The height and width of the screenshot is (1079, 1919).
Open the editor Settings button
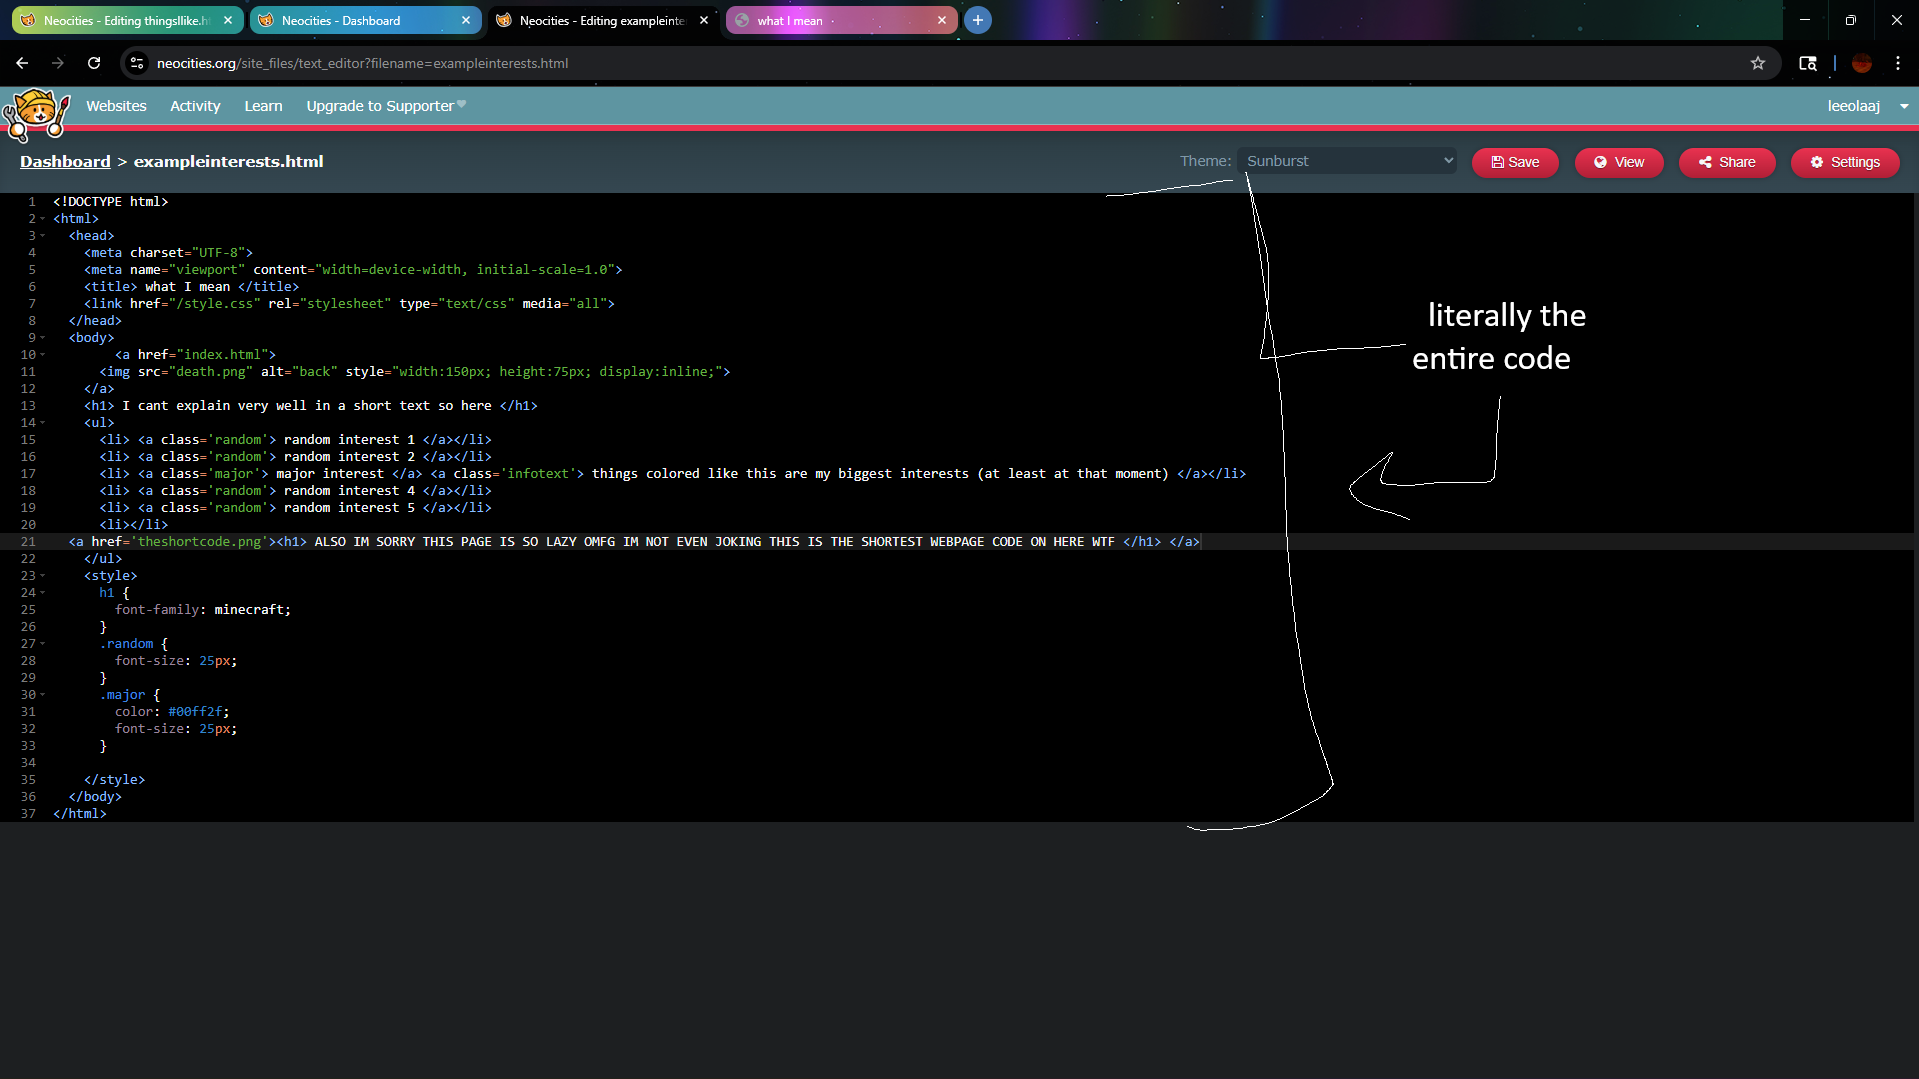[x=1844, y=162]
